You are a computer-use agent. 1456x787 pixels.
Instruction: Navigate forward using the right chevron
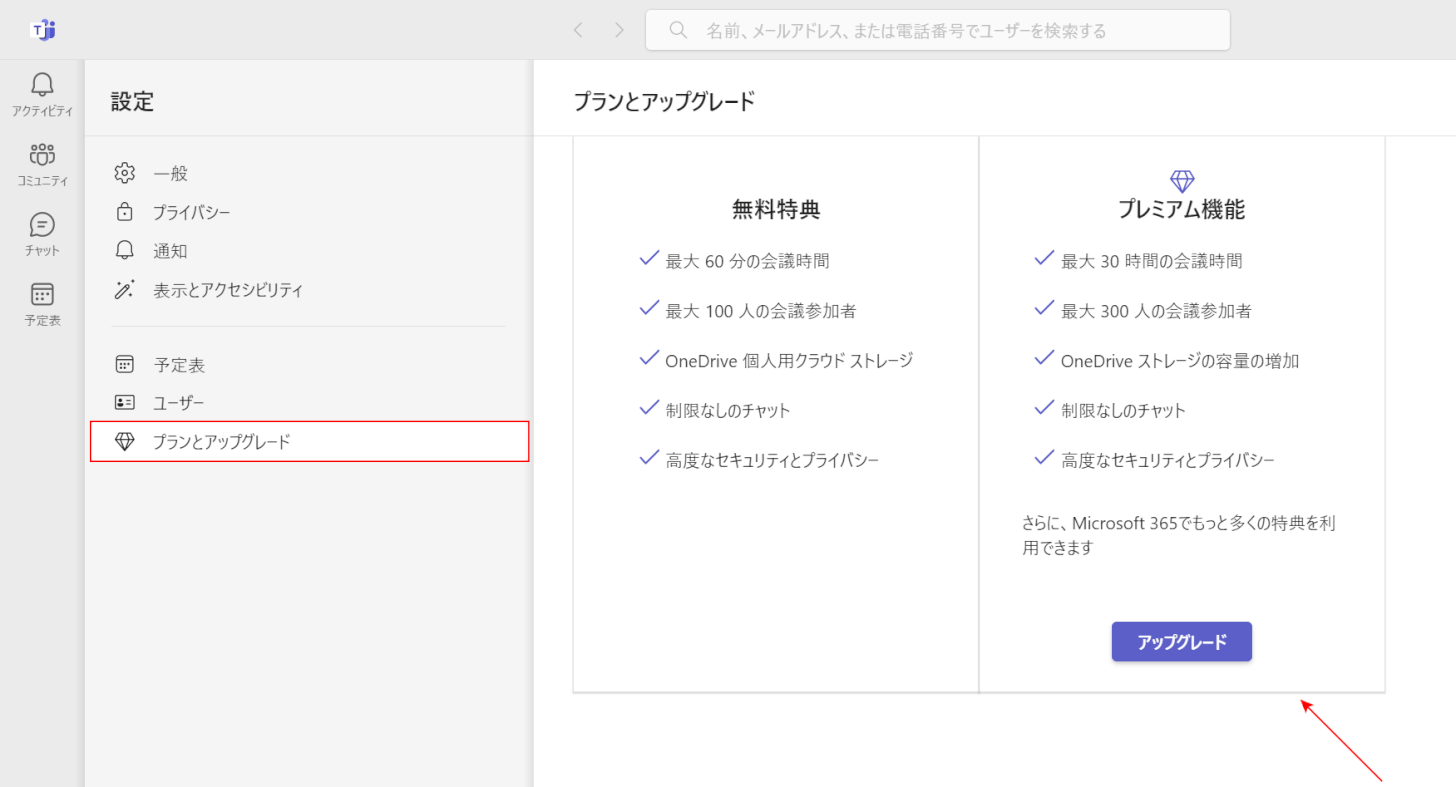(x=619, y=29)
